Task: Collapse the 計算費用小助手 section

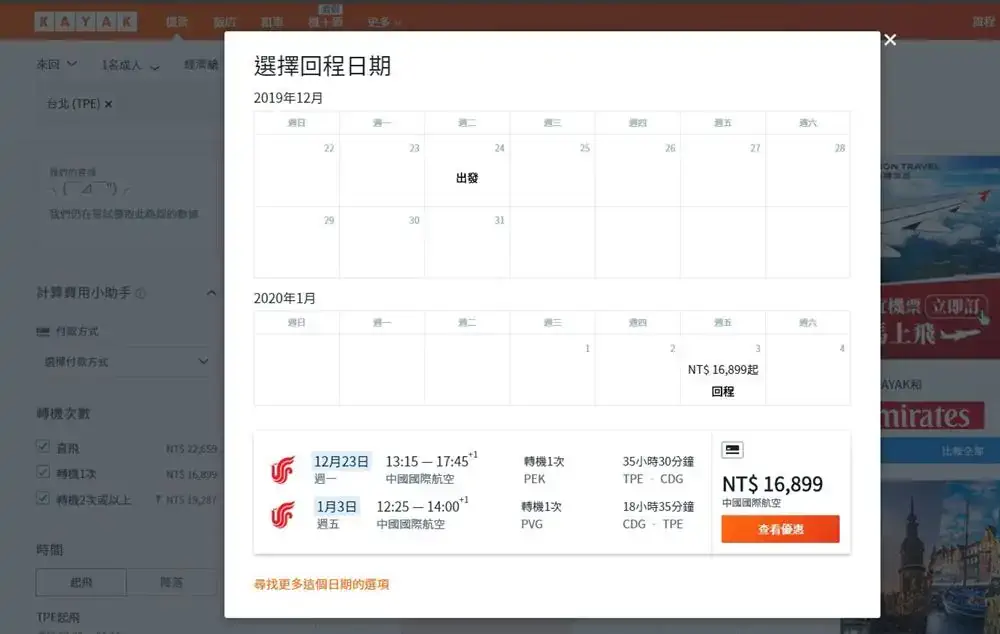Action: (211, 293)
